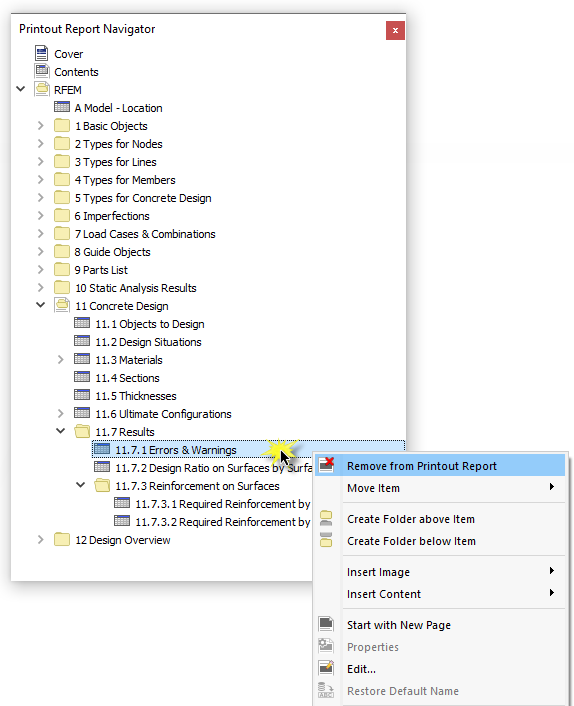Image resolution: width=574 pixels, height=706 pixels.
Task: Click the Remove from Printout Report icon
Action: pyautogui.click(x=326, y=465)
